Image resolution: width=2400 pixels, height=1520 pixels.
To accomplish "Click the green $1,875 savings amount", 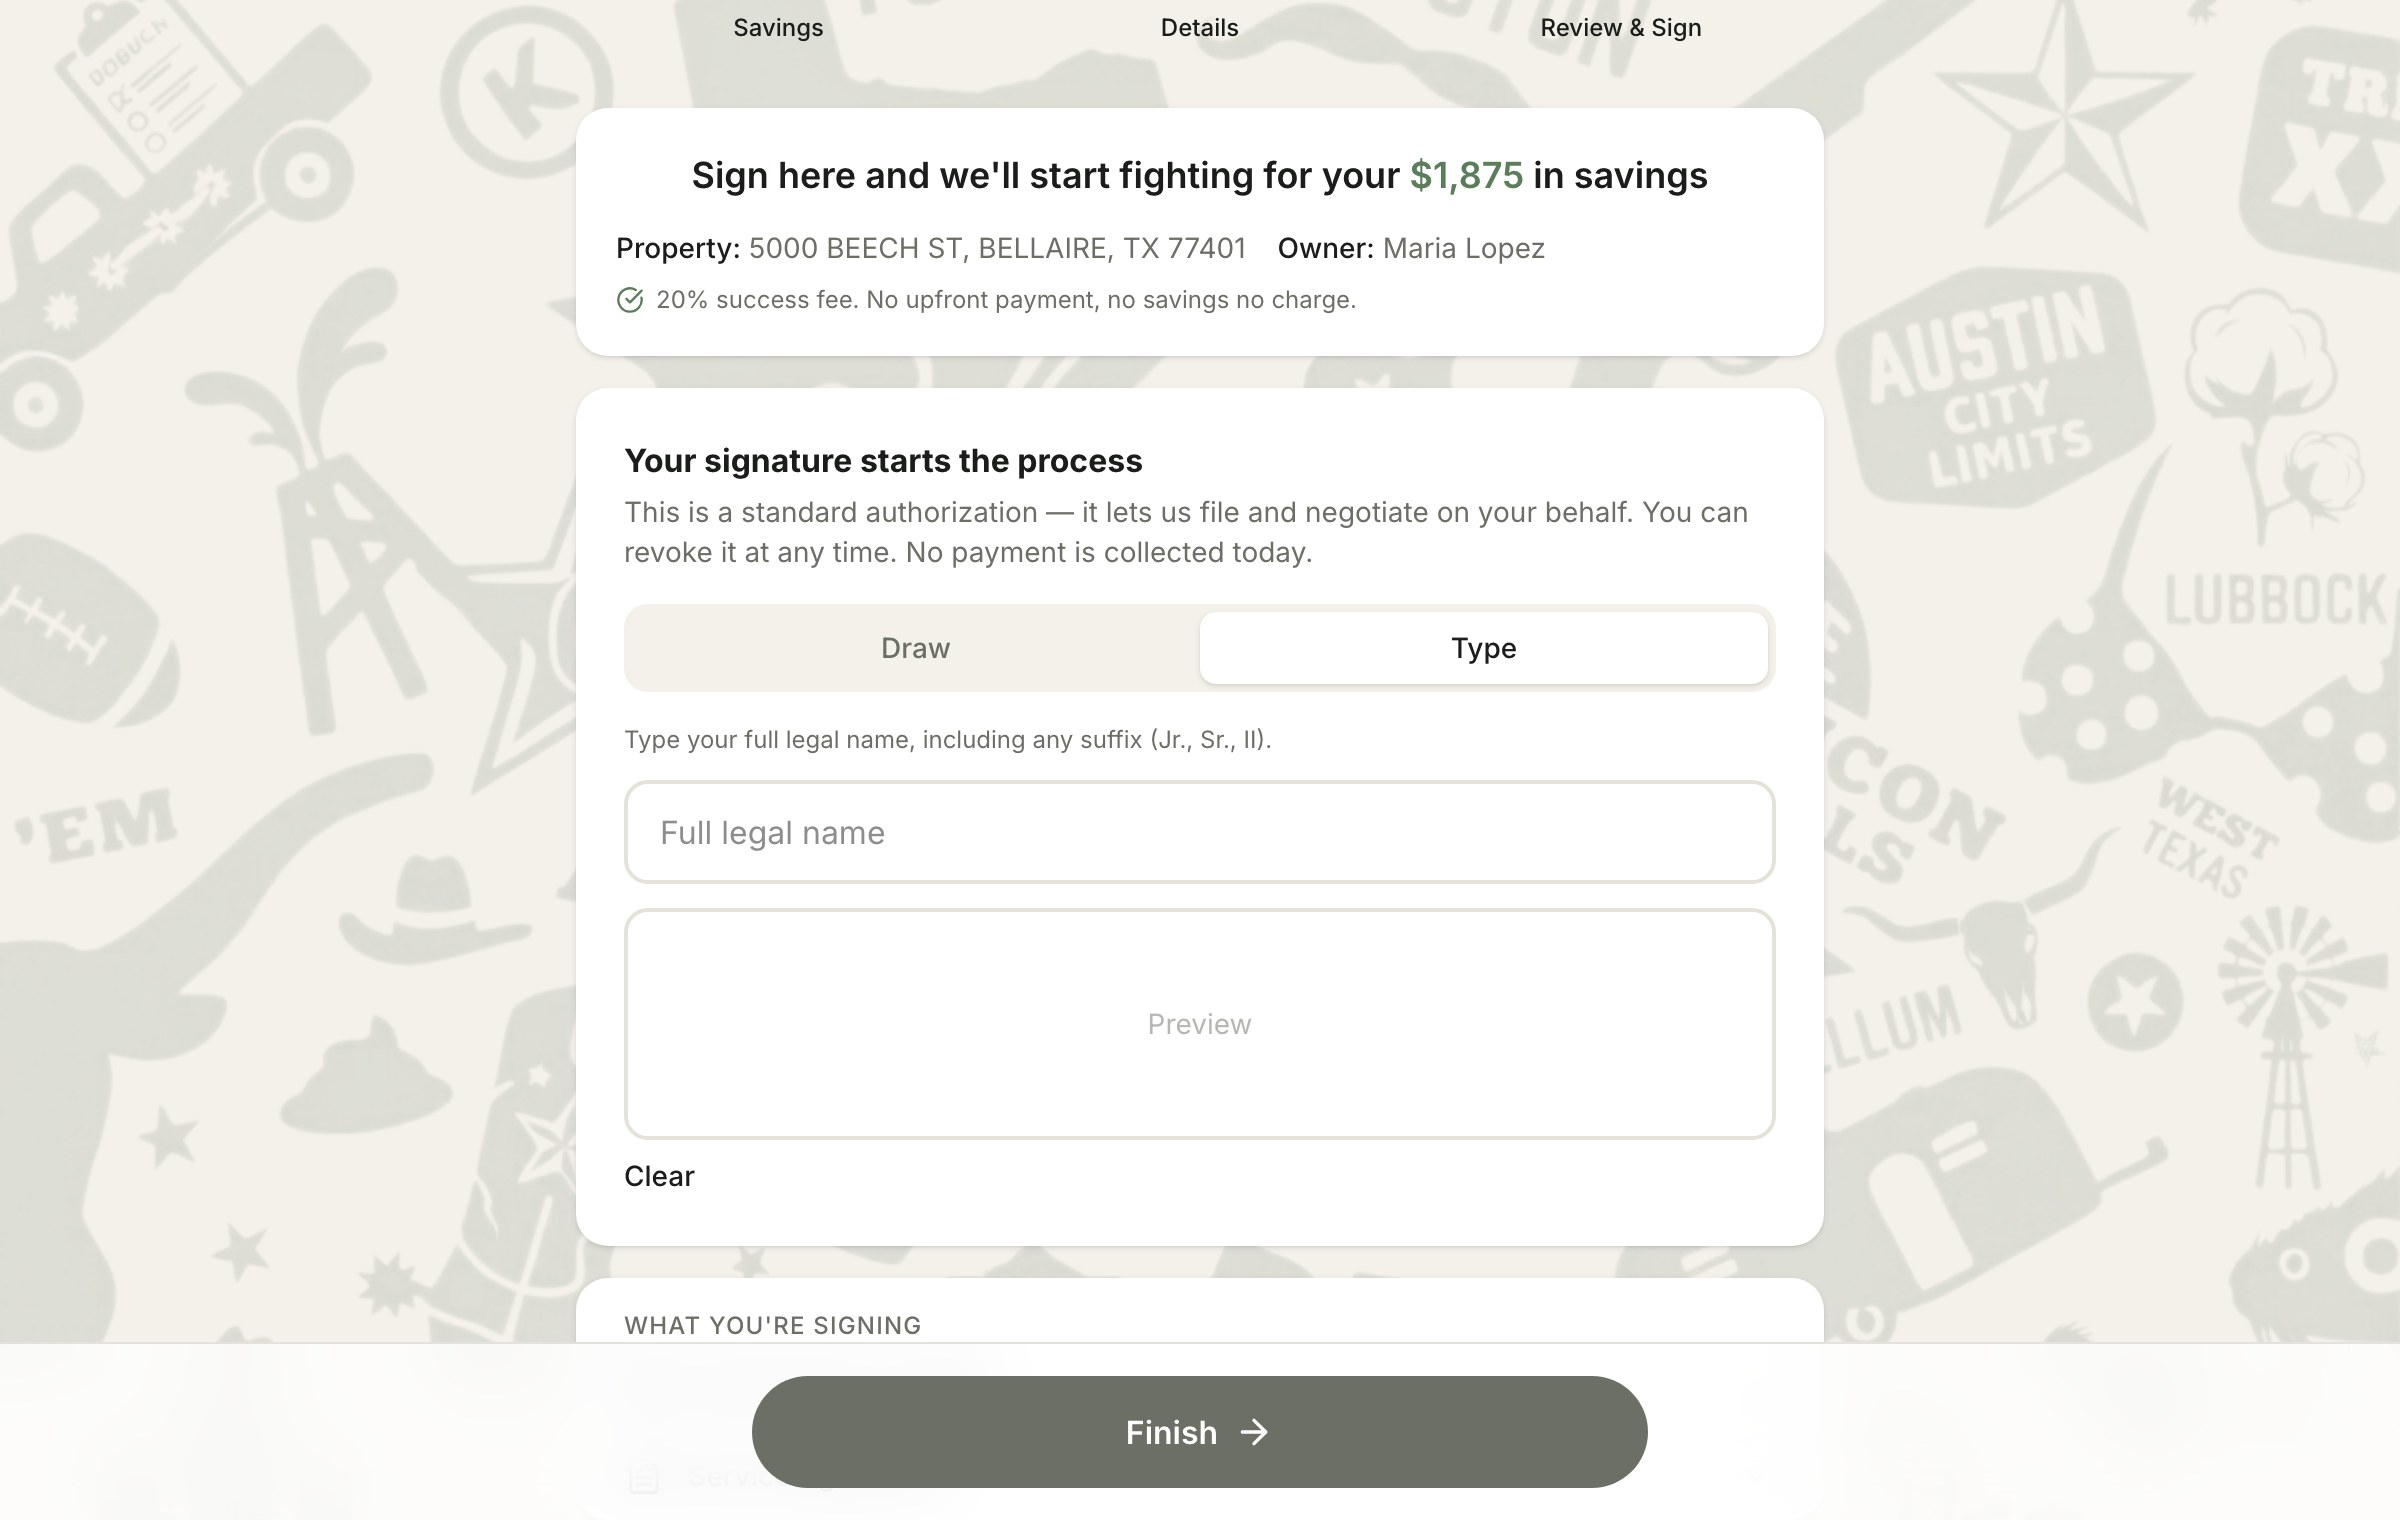I will (1466, 175).
